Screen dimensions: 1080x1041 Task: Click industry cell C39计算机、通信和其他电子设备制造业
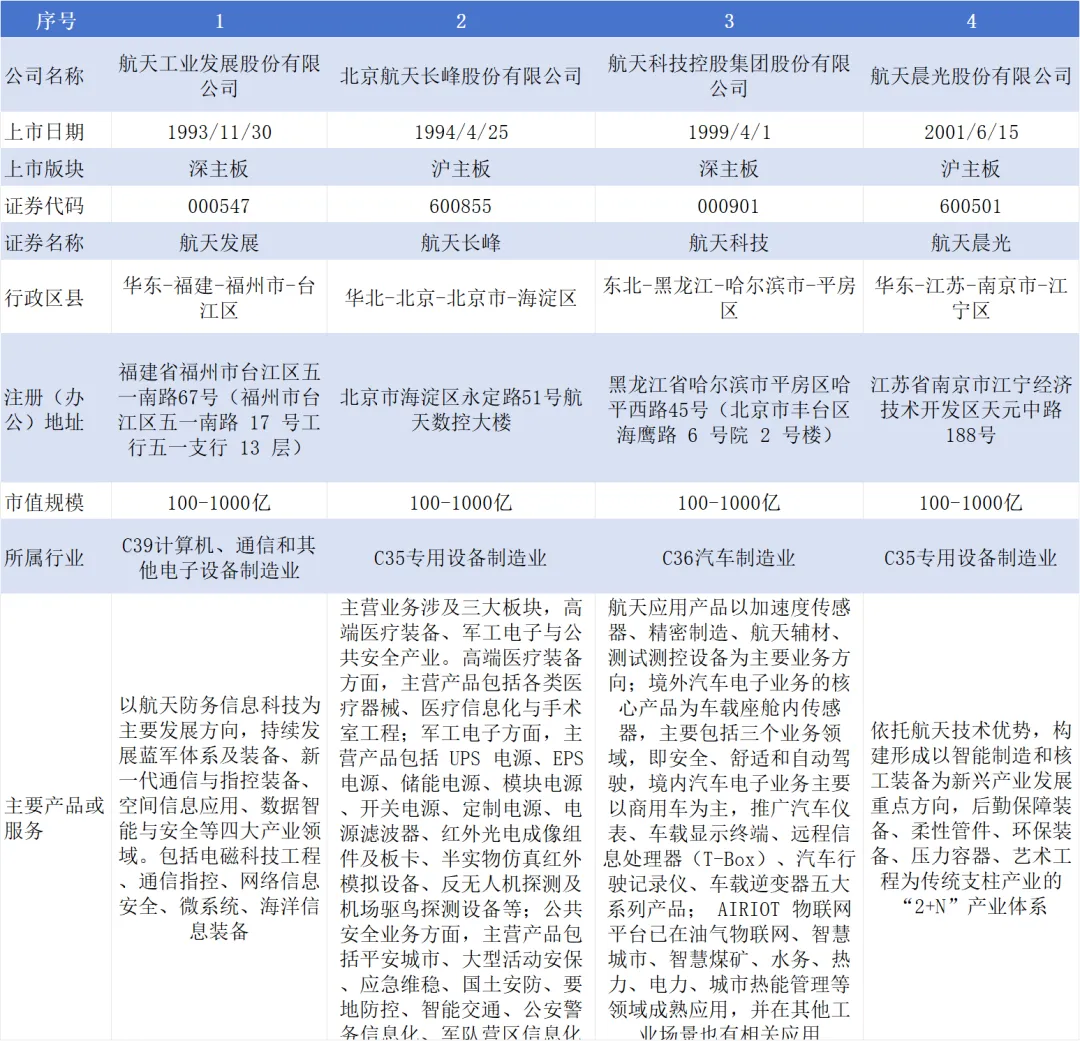(219, 557)
